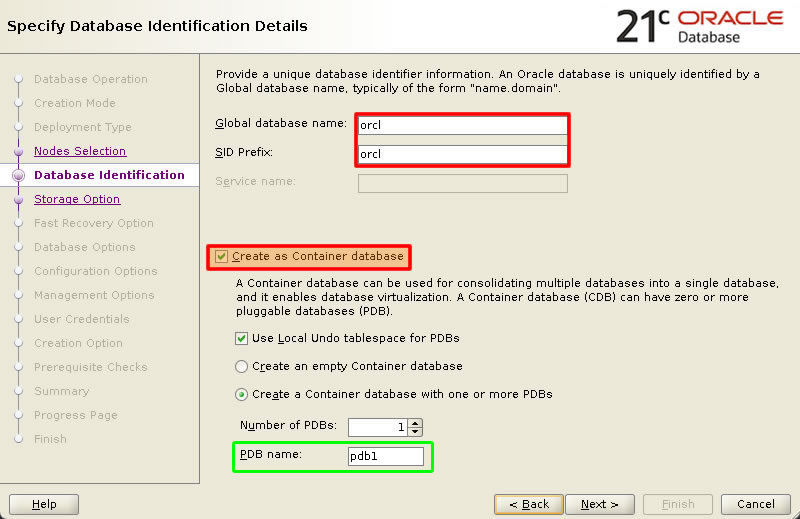Click the Summary step

[62, 391]
